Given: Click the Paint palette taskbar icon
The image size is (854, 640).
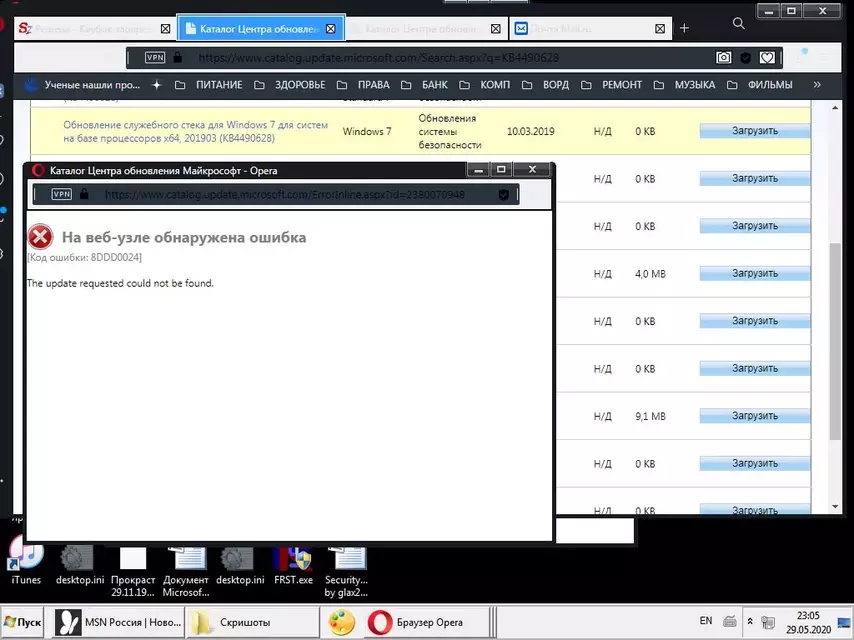Looking at the screenshot, I should (x=341, y=622).
